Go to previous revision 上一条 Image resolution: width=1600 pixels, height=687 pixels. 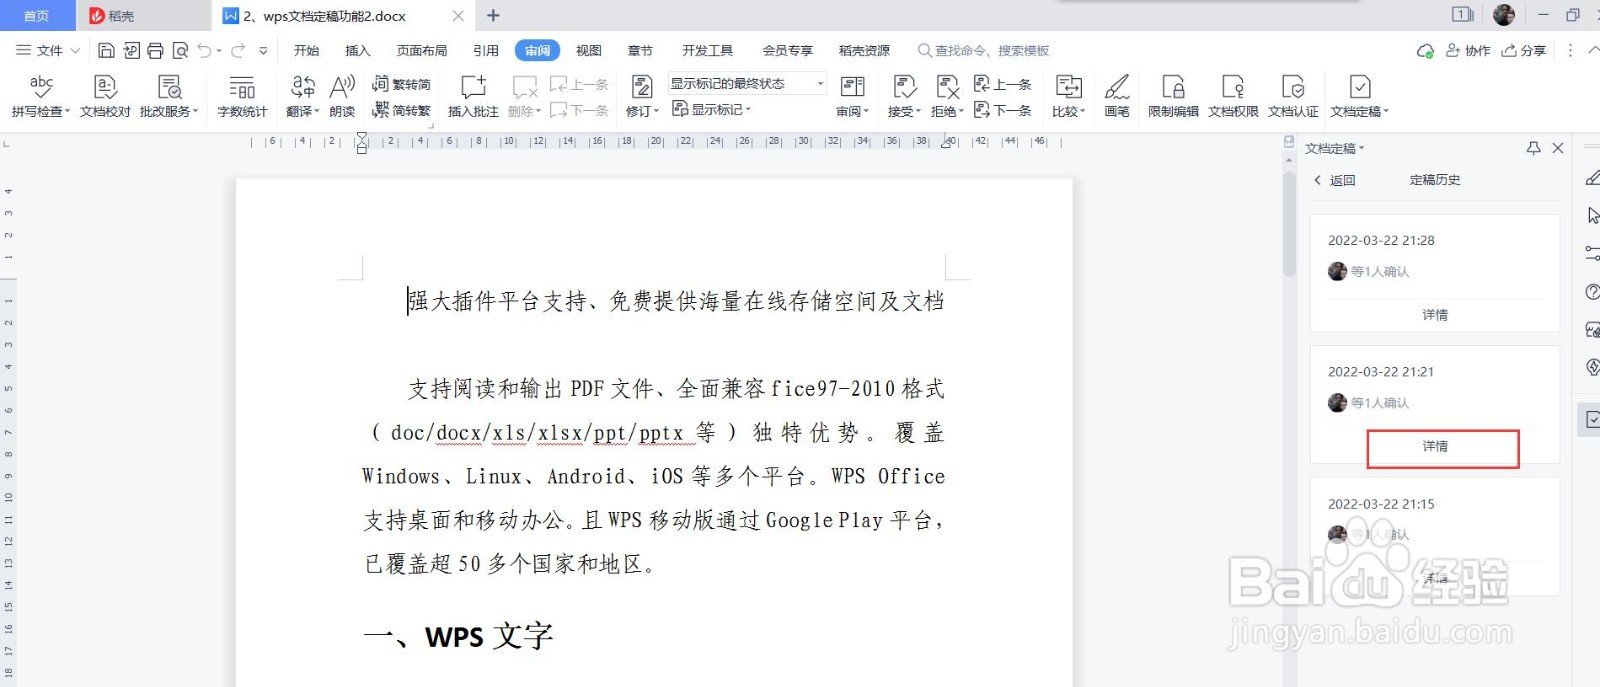tap(1002, 84)
